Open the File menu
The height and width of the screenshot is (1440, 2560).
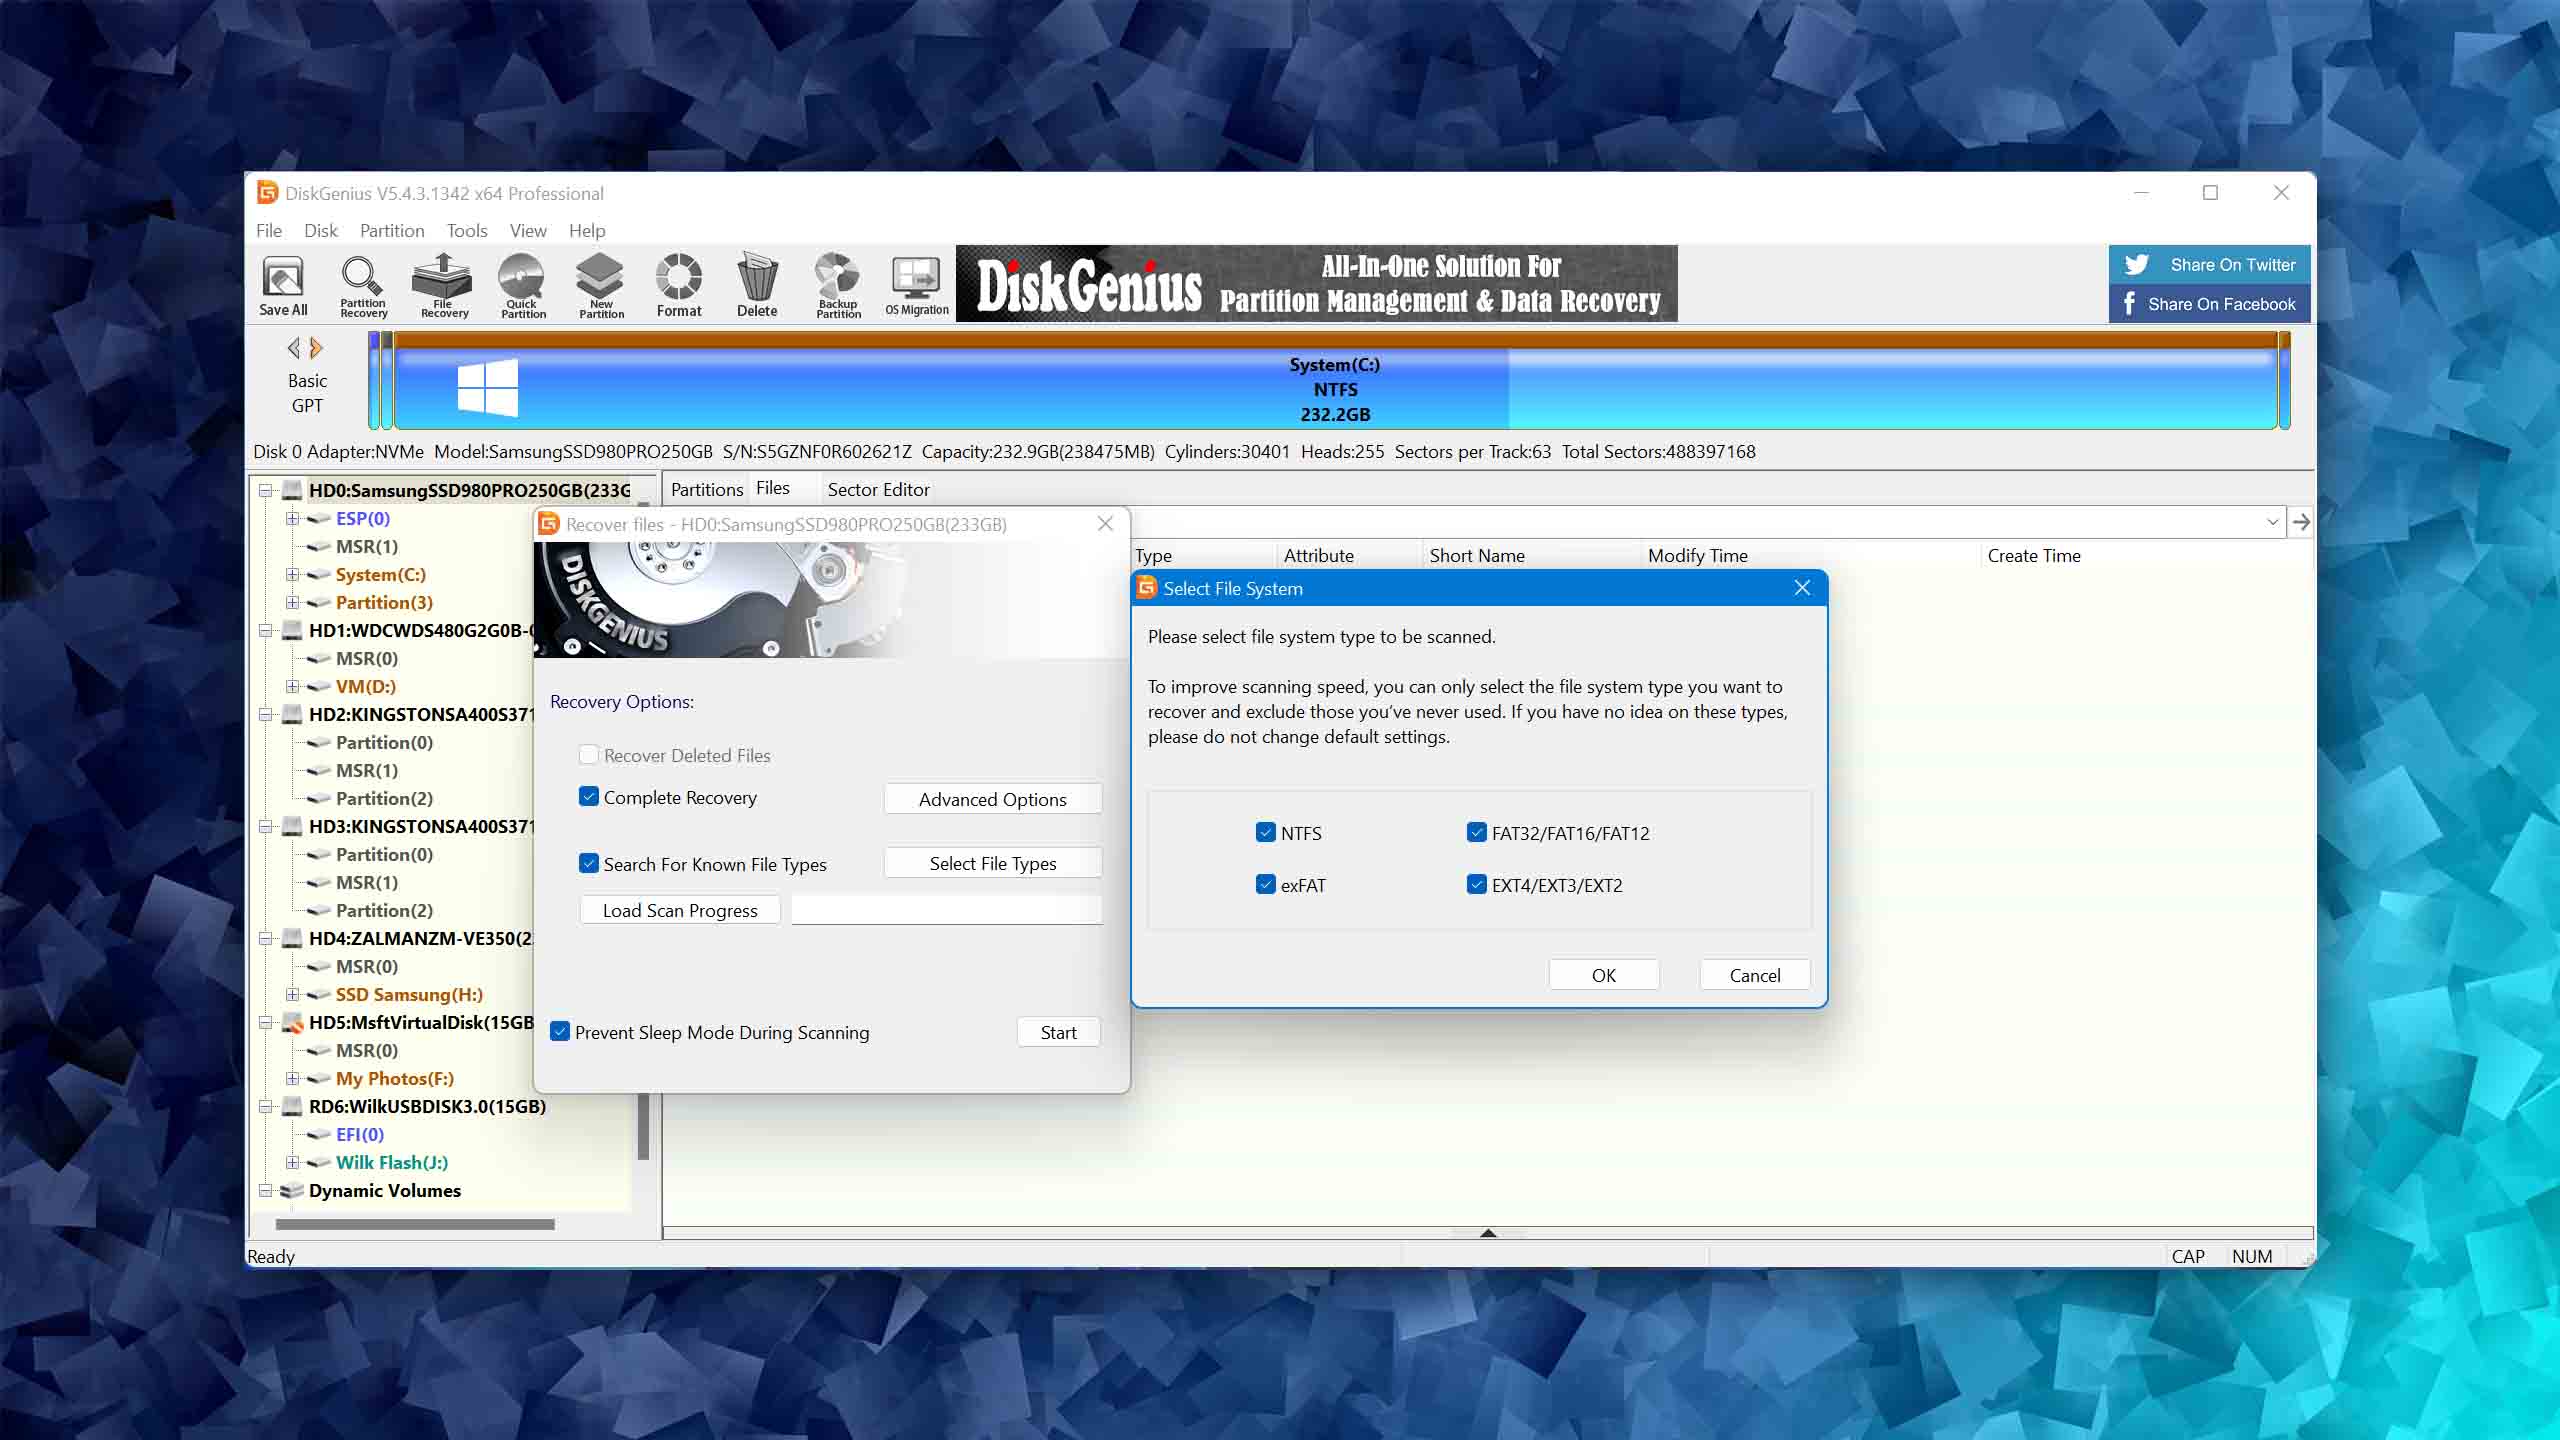(x=269, y=230)
